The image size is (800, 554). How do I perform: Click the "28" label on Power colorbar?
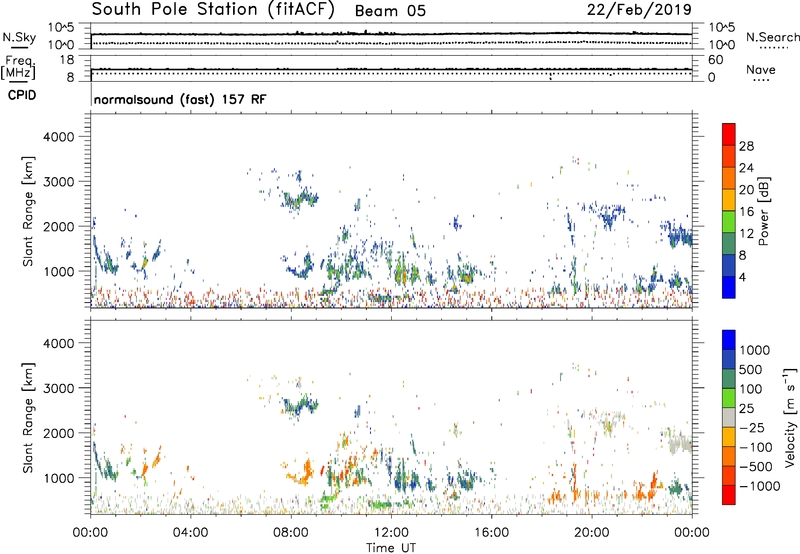[746, 146]
